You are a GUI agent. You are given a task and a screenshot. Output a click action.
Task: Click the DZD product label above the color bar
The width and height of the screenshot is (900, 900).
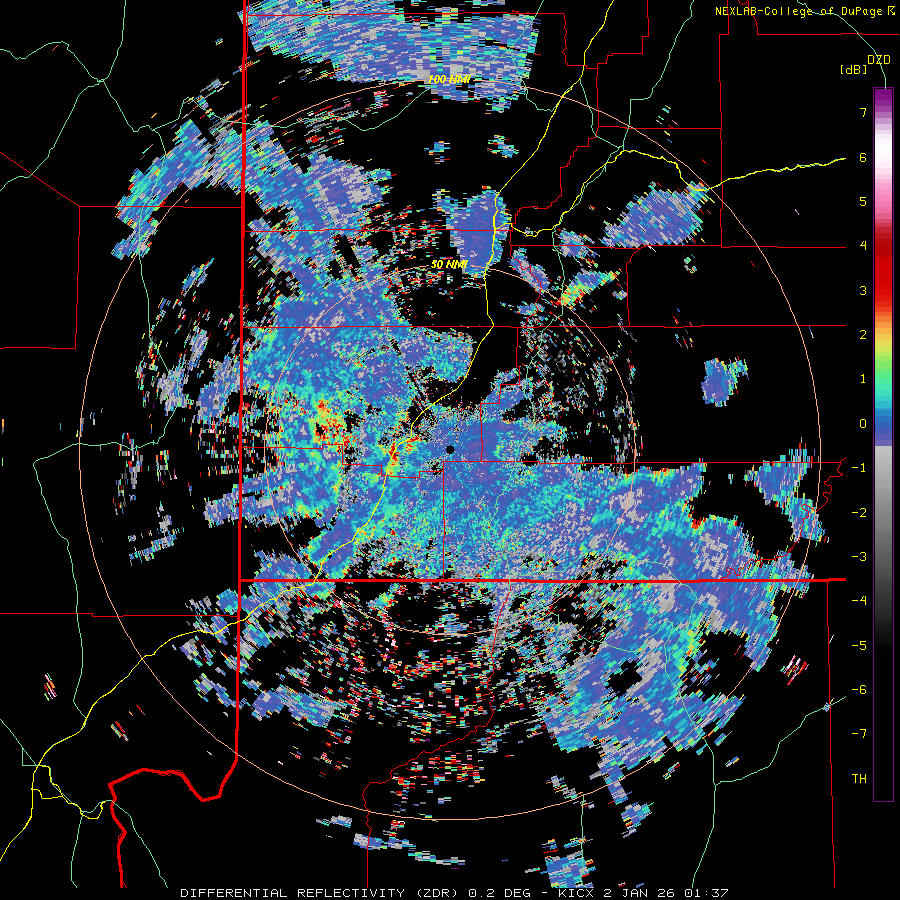[x=878, y=59]
